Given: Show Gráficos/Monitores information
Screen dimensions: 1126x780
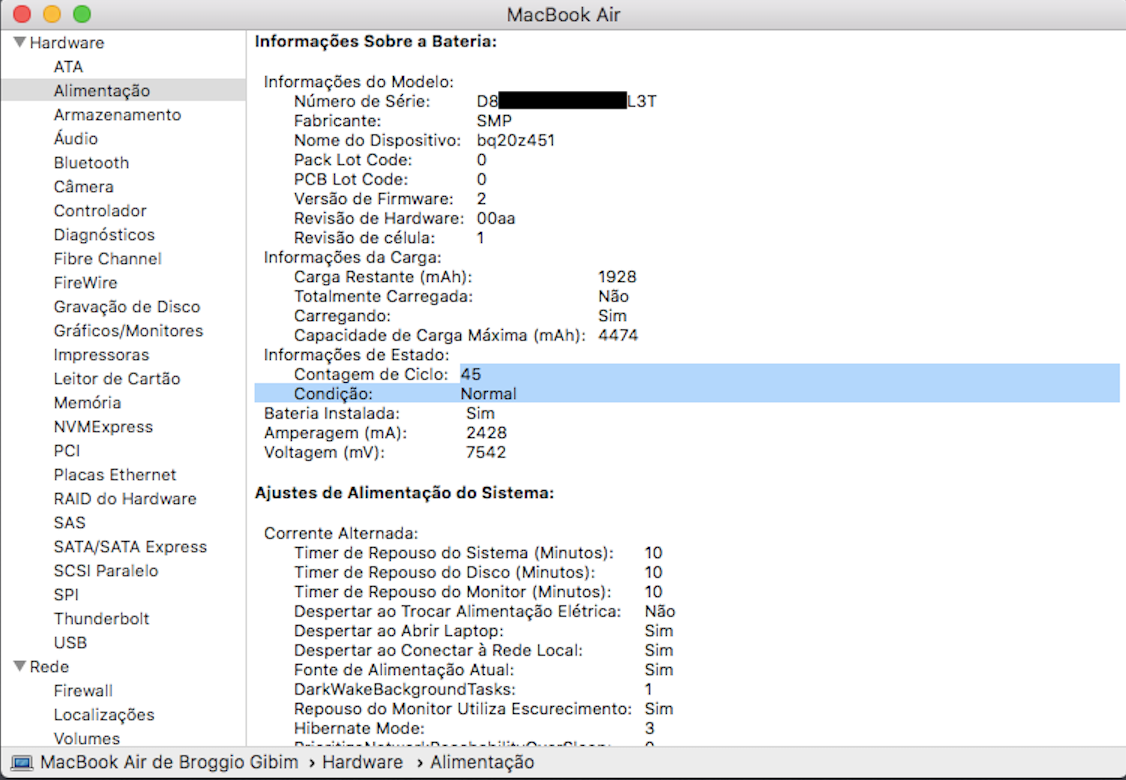Looking at the screenshot, I should point(128,331).
